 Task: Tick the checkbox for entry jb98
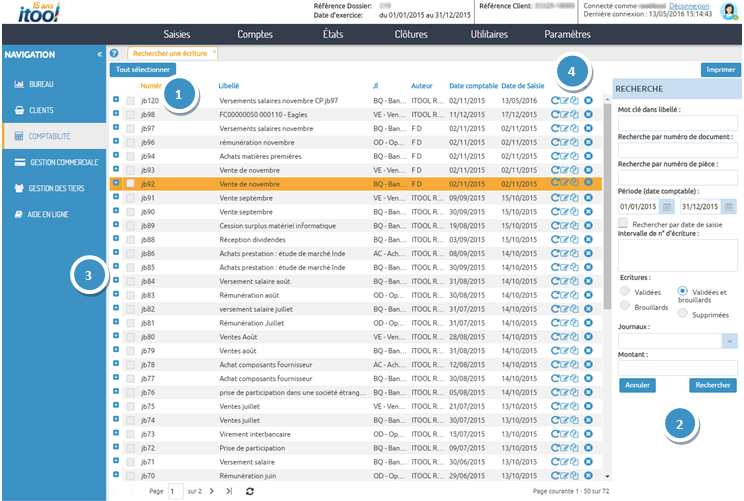[x=130, y=114]
